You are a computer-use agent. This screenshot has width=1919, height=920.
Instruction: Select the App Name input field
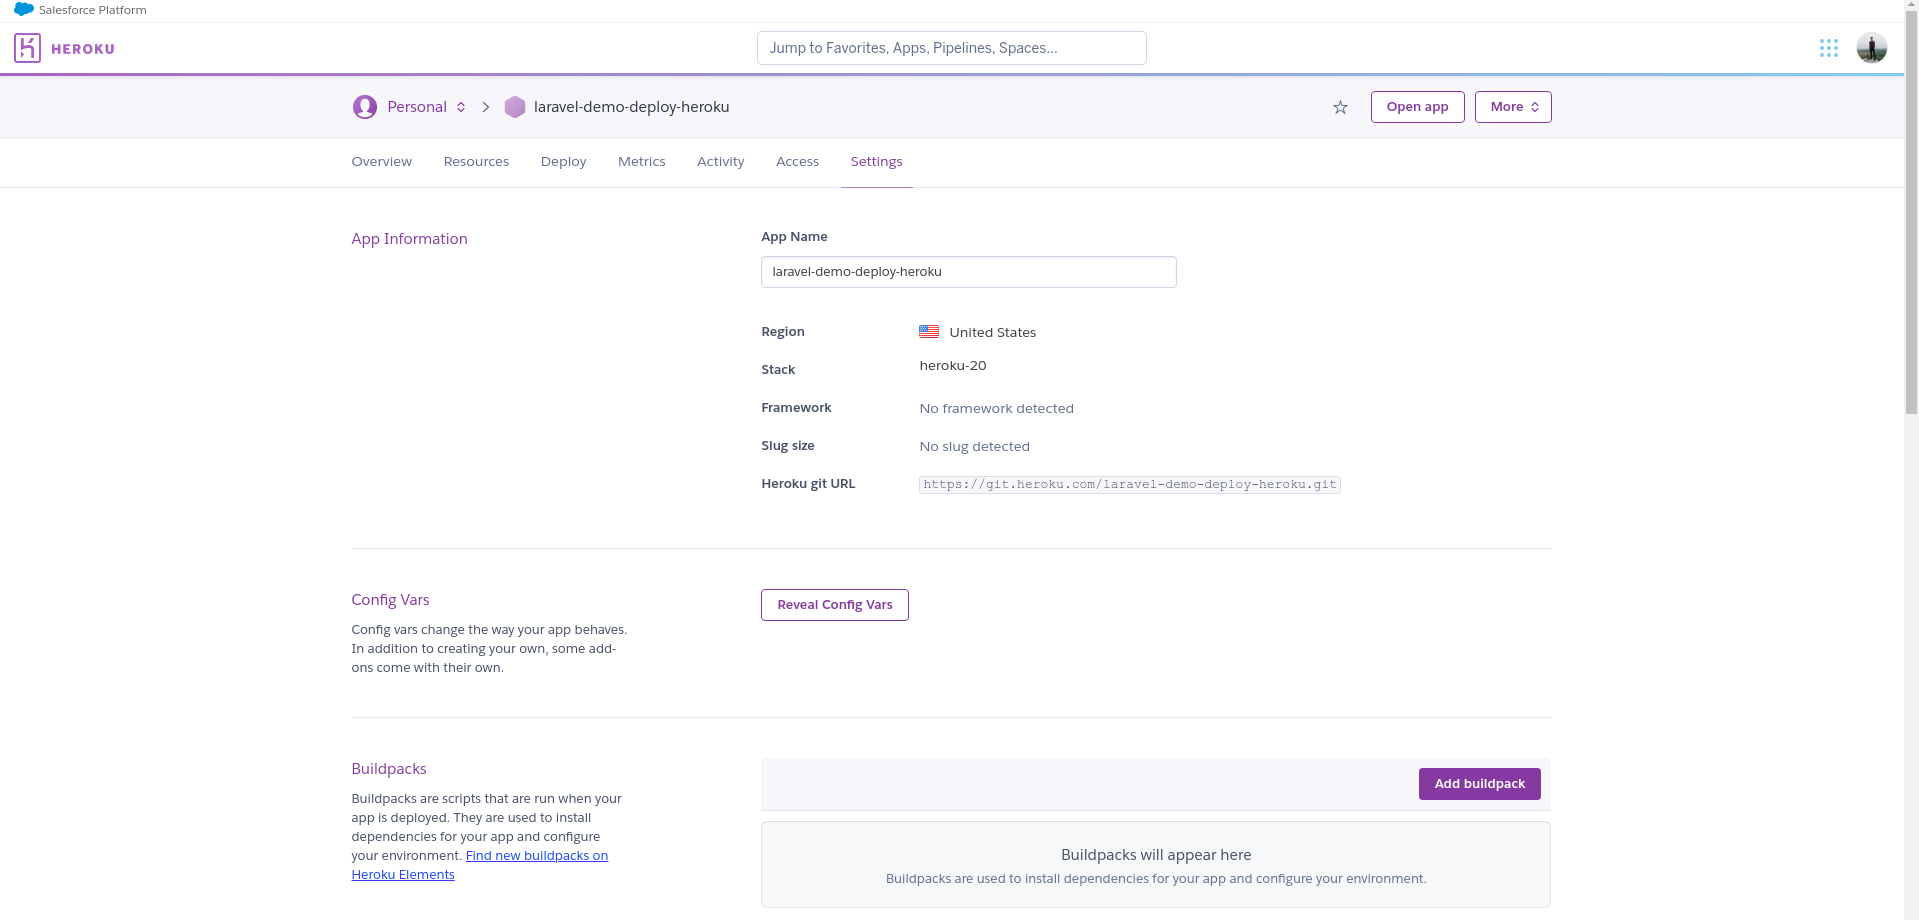coord(968,271)
